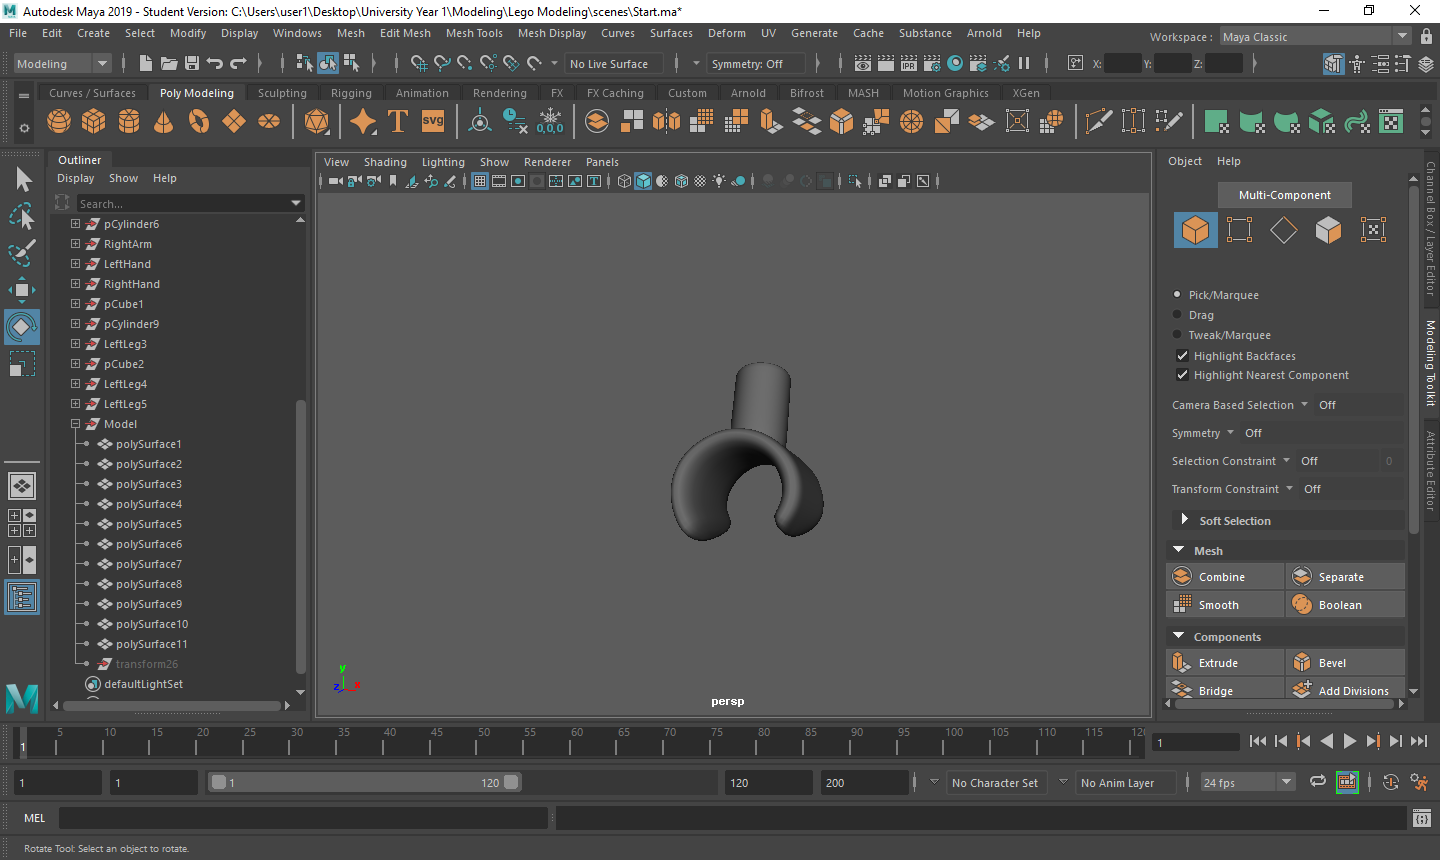Switch to the Sculpting shelf tab
Viewport: 1440px width, 860px height.
(x=282, y=93)
